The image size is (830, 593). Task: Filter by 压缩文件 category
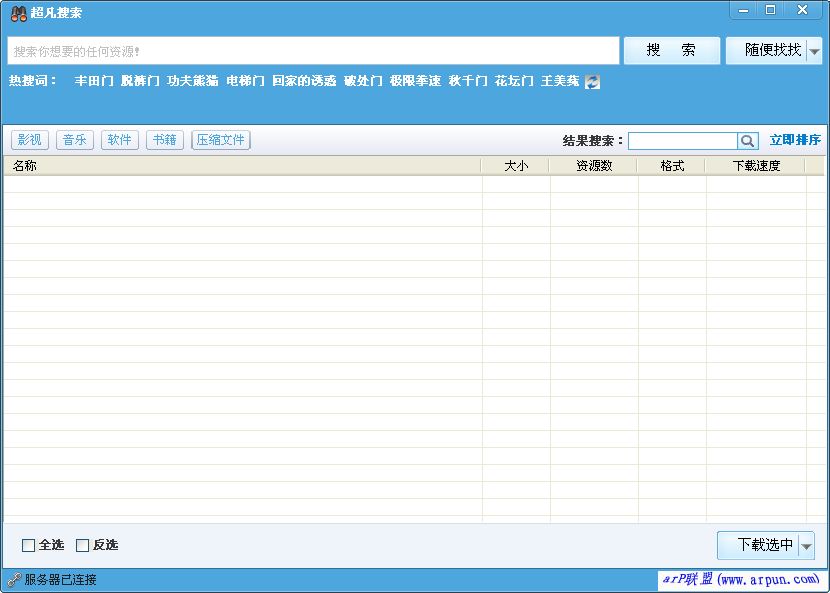pyautogui.click(x=221, y=140)
